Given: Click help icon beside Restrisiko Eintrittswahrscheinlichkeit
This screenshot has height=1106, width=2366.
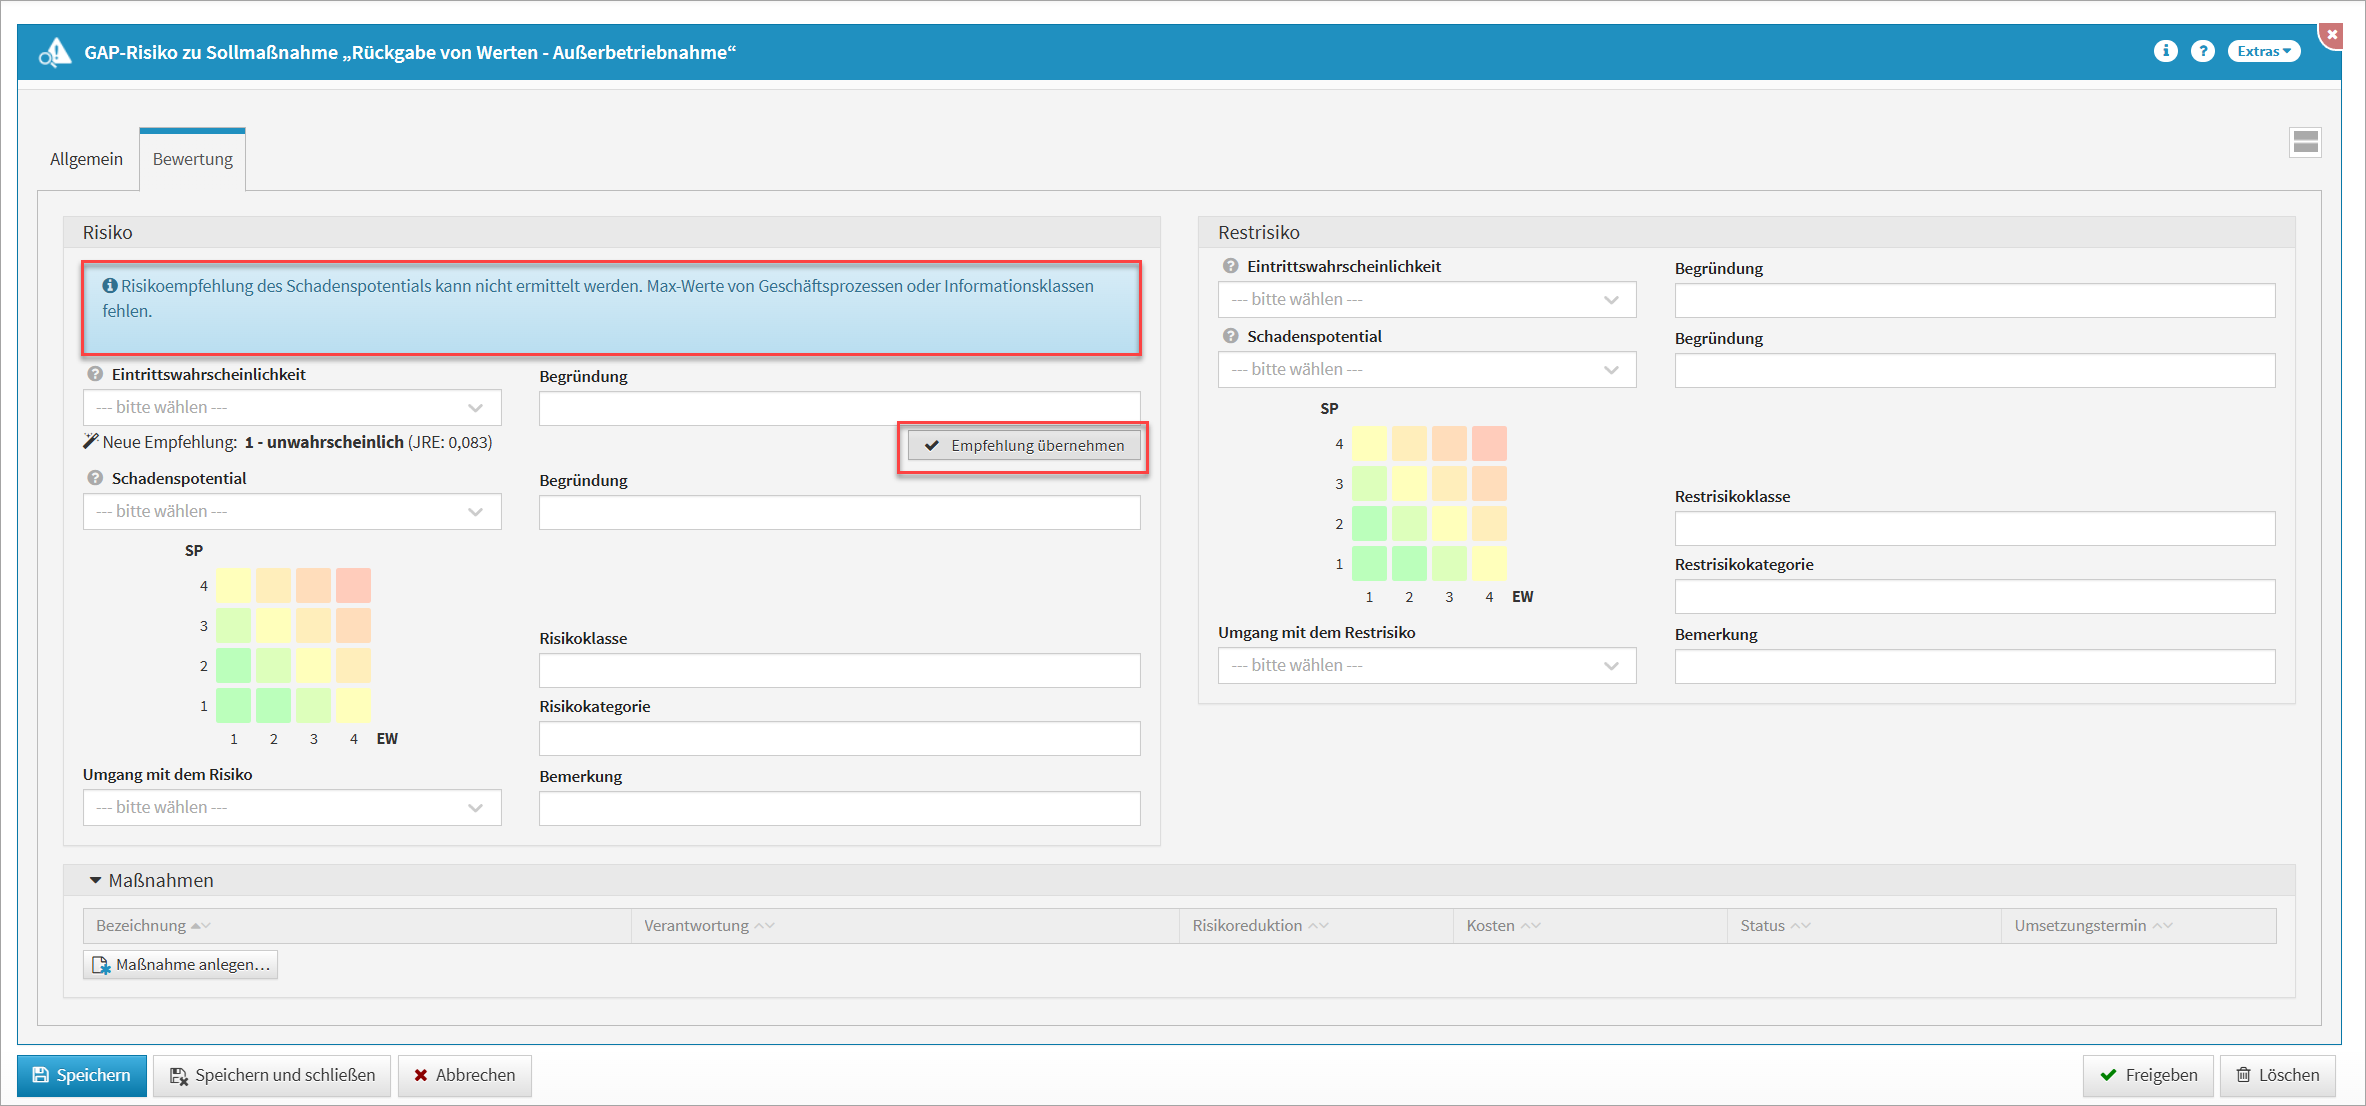Looking at the screenshot, I should 1230,266.
